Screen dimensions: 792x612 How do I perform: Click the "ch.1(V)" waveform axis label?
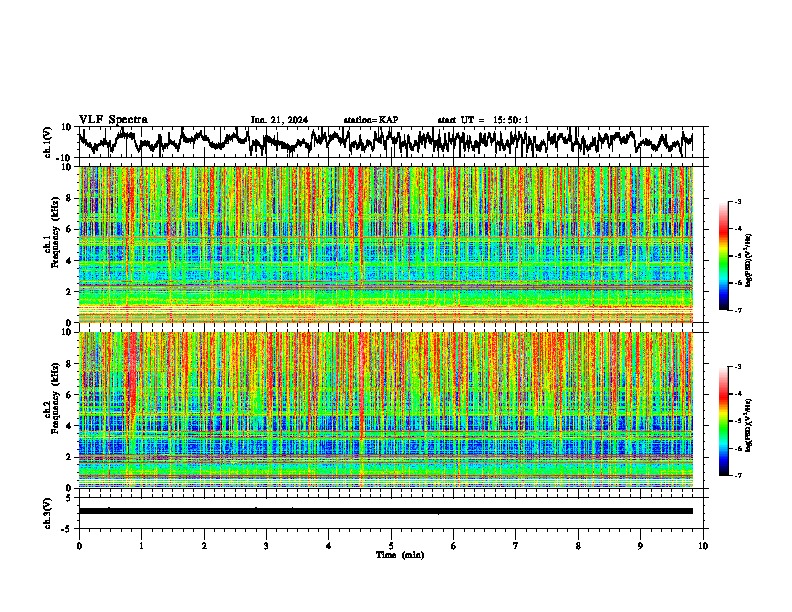(48, 142)
